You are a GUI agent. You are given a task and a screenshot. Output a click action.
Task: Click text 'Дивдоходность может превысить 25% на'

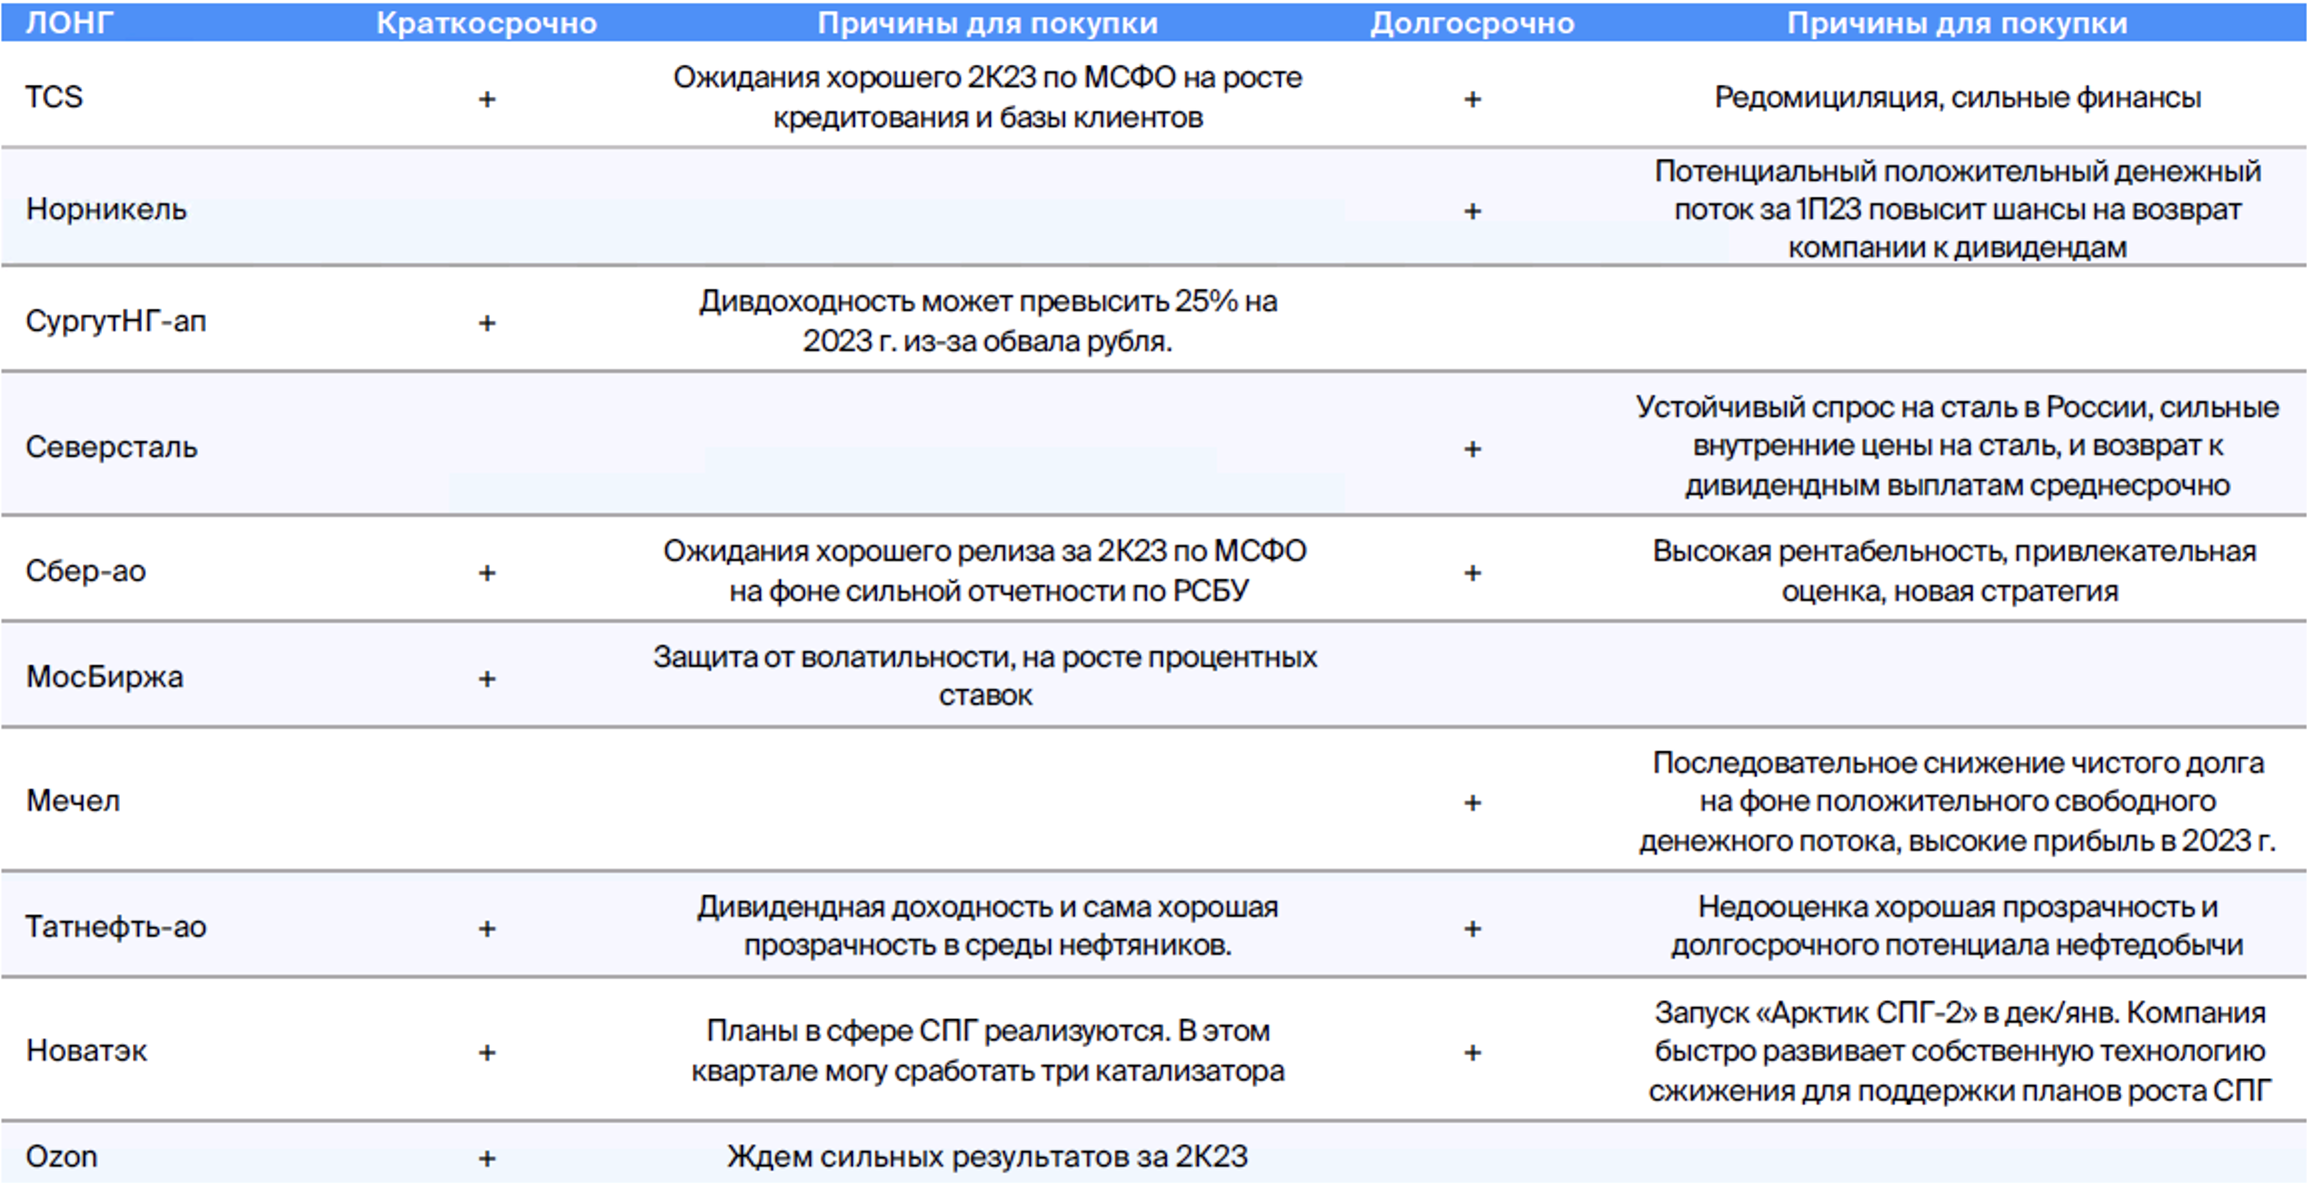pyautogui.click(x=987, y=301)
